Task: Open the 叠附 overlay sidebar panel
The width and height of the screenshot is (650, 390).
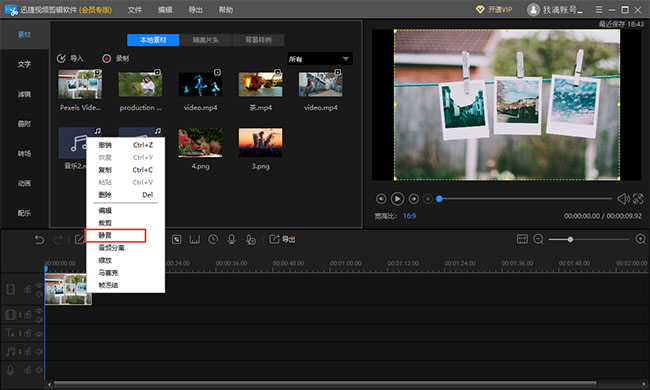Action: (24, 124)
